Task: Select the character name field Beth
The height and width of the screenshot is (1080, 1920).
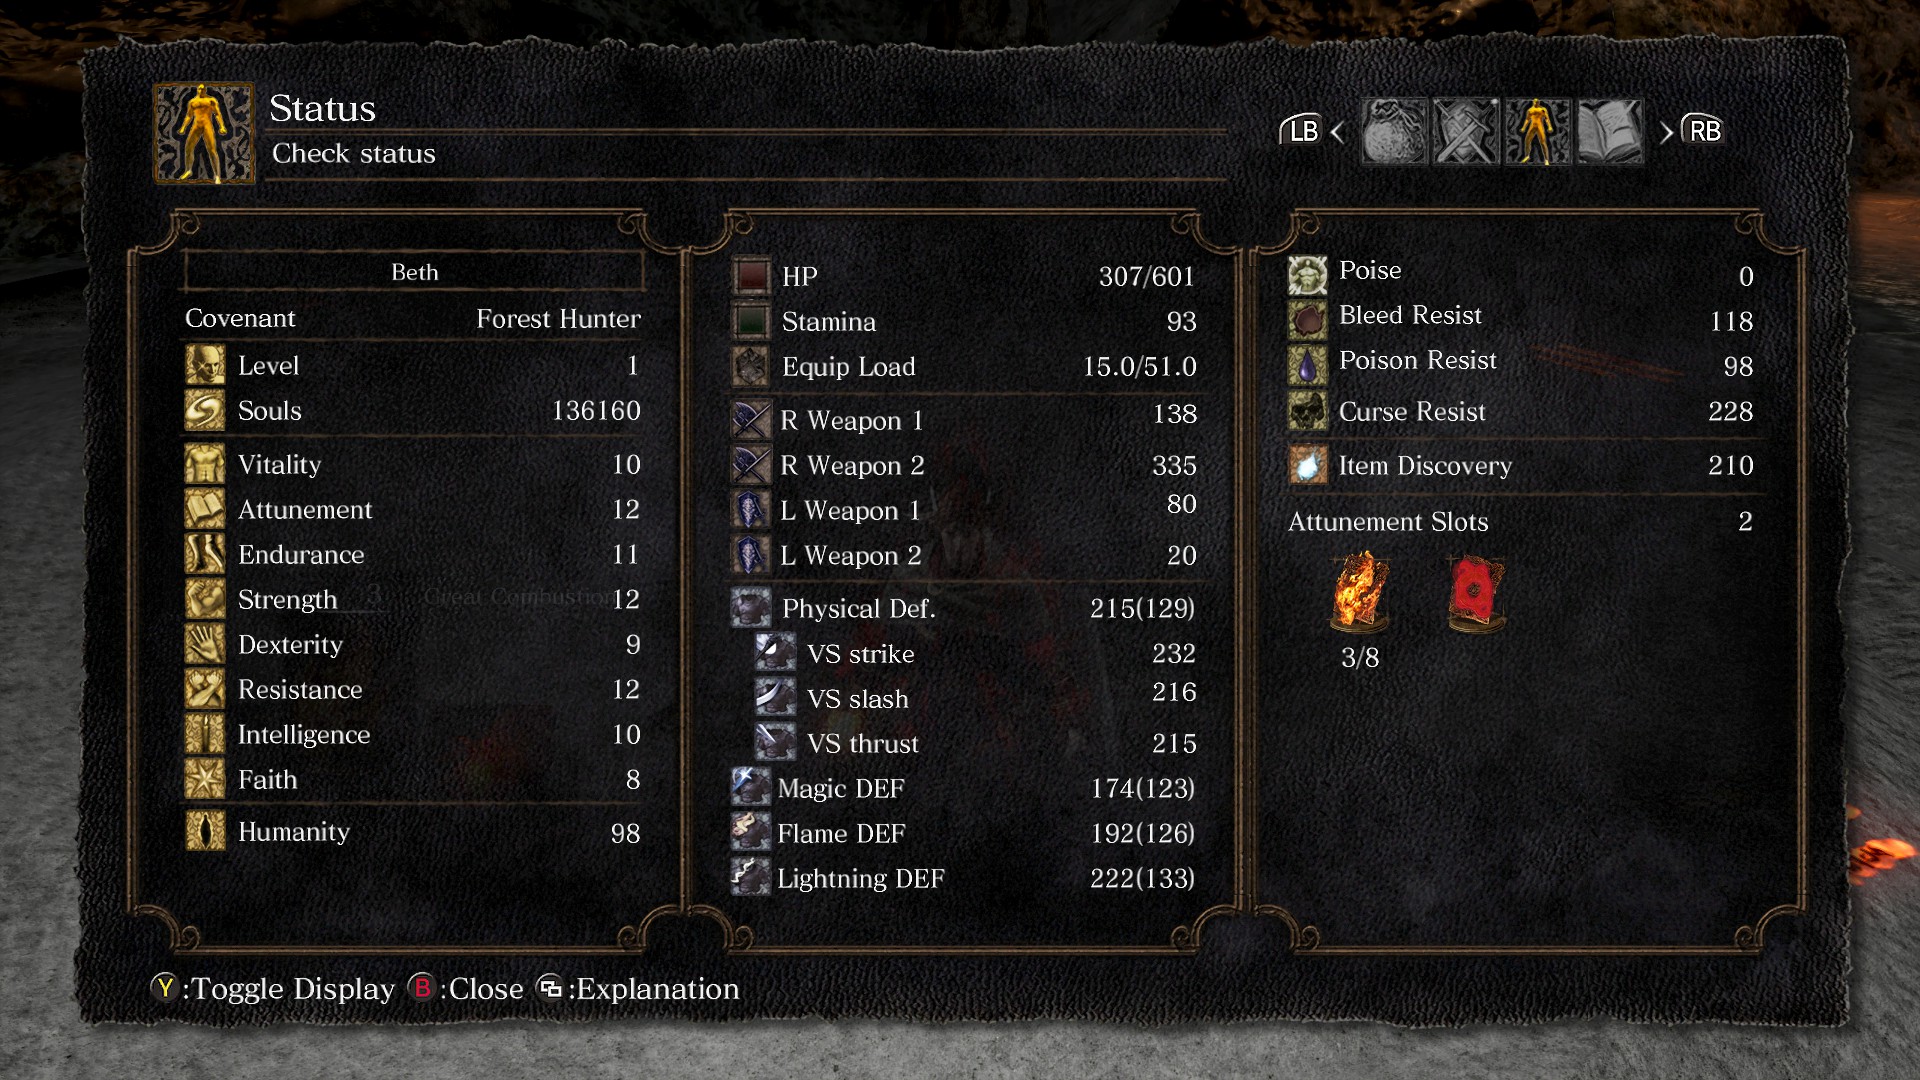Action: click(414, 272)
